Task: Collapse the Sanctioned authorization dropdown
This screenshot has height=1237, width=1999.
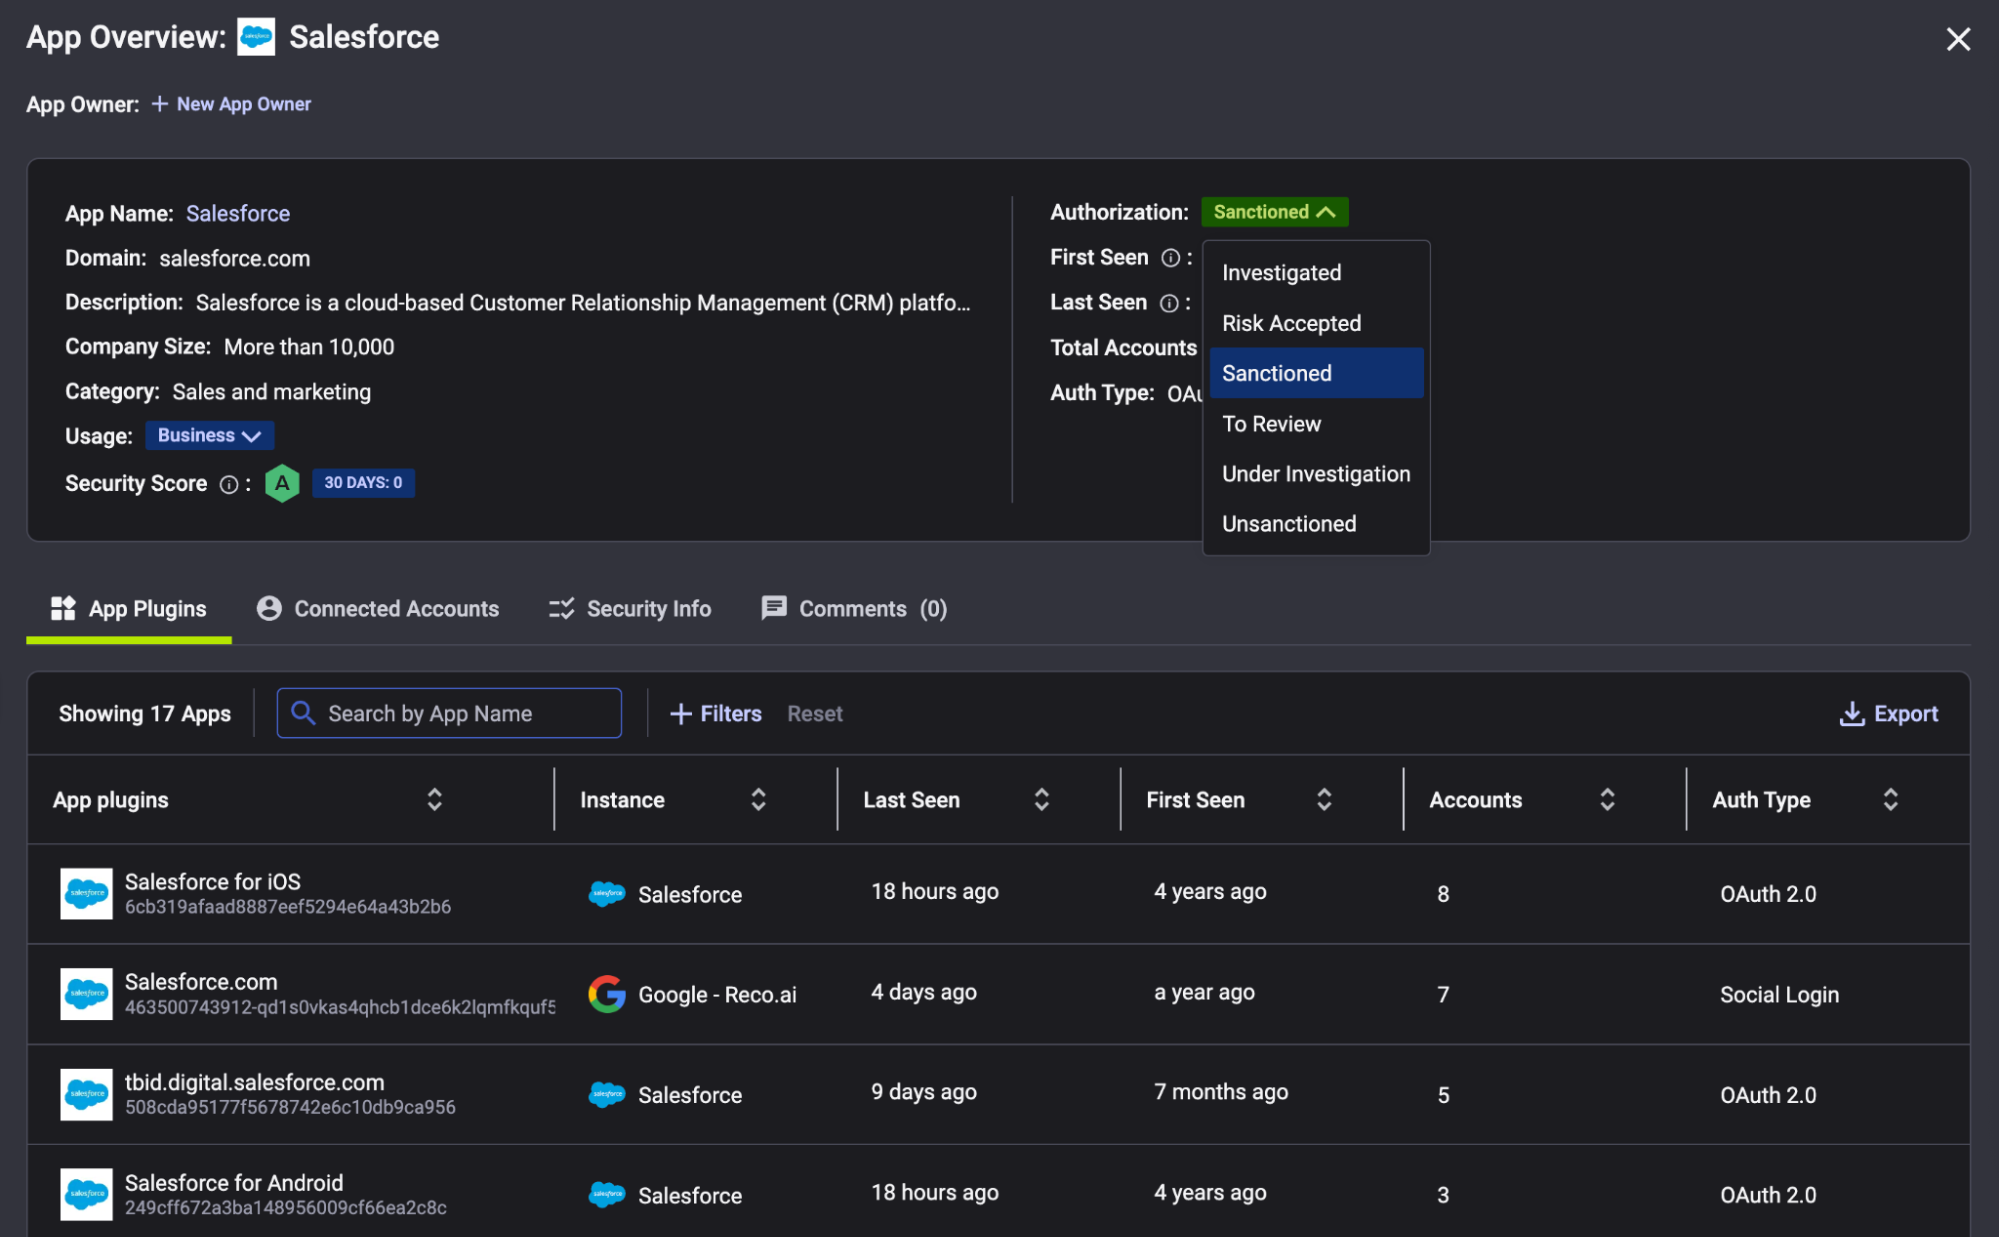Action: pos(1274,212)
